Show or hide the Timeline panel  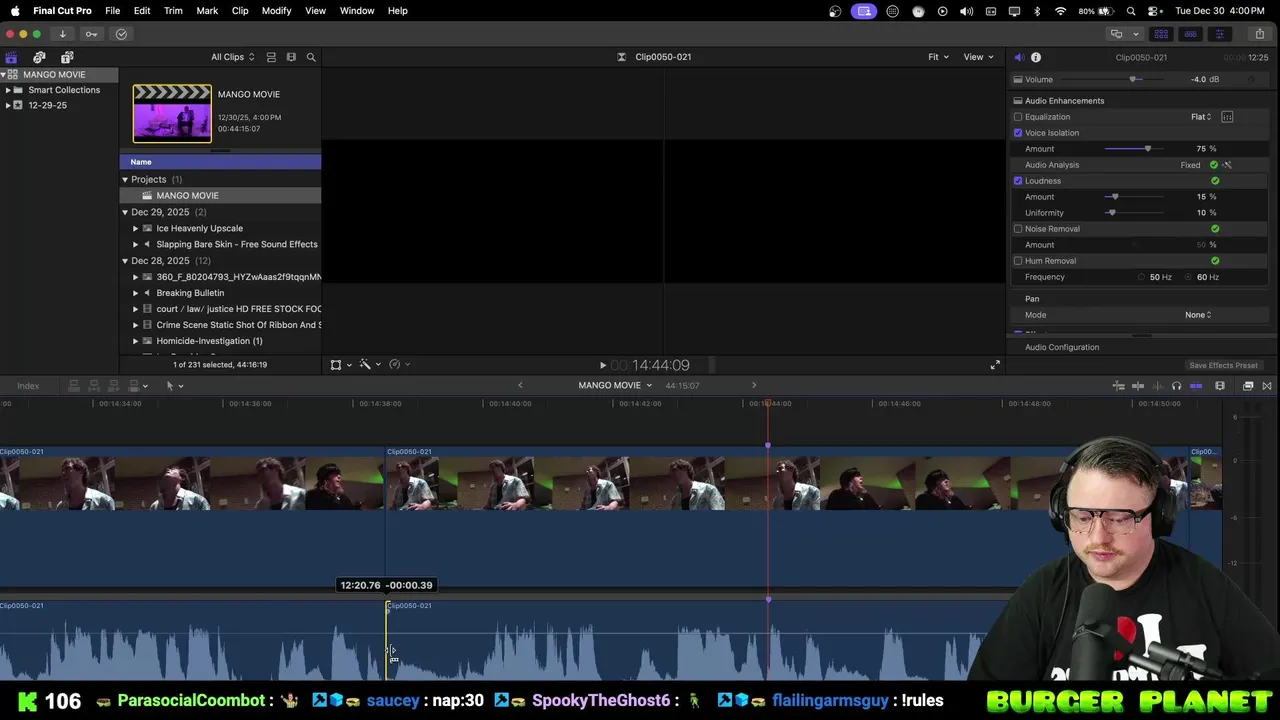(1190, 34)
